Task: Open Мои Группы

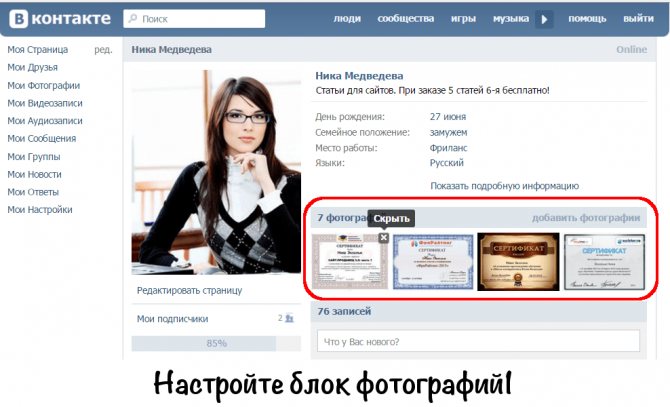Action: [x=34, y=157]
